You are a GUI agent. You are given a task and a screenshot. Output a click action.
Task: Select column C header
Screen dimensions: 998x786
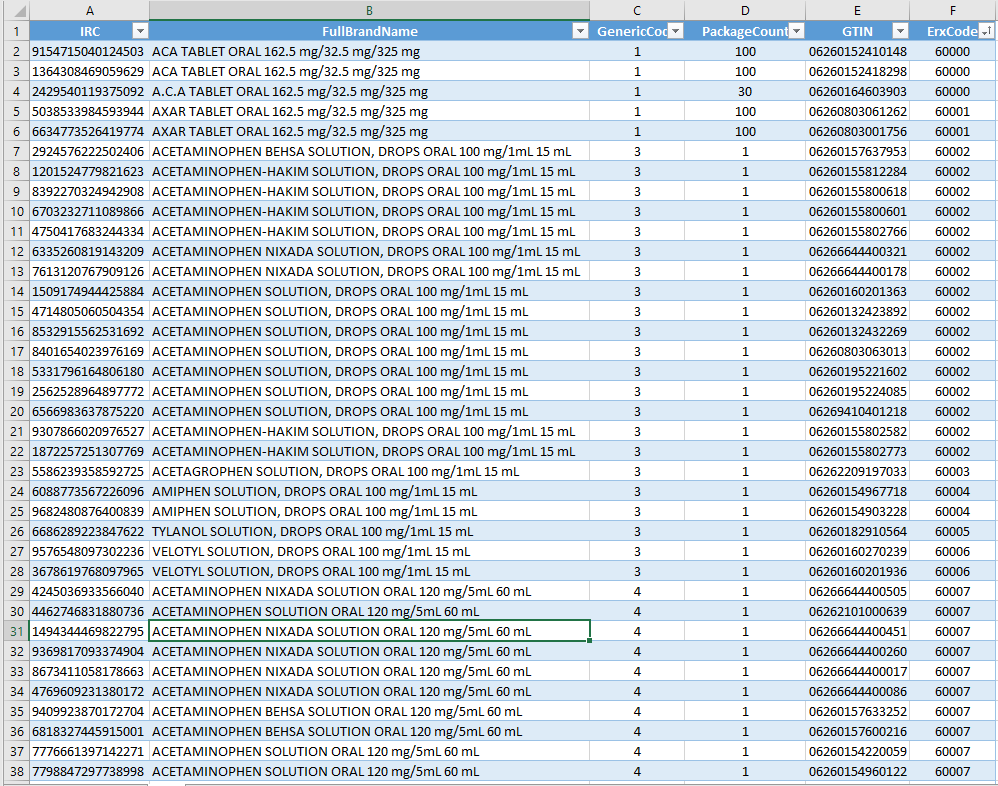(x=637, y=11)
